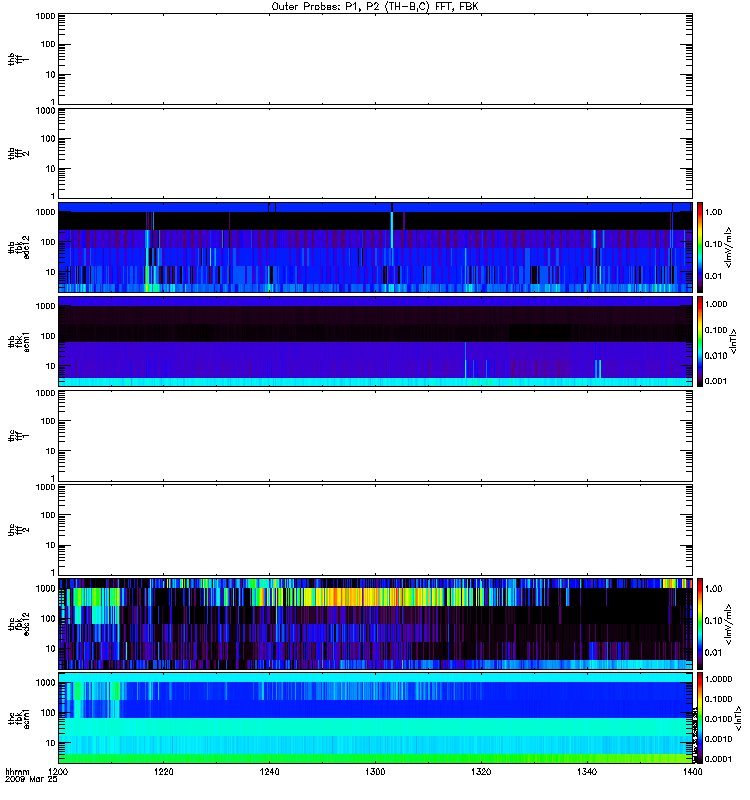Image resolution: width=750 pixels, height=800 pixels.
Task: Click the empty thc fft 2 plot panel
Action: [x=375, y=530]
